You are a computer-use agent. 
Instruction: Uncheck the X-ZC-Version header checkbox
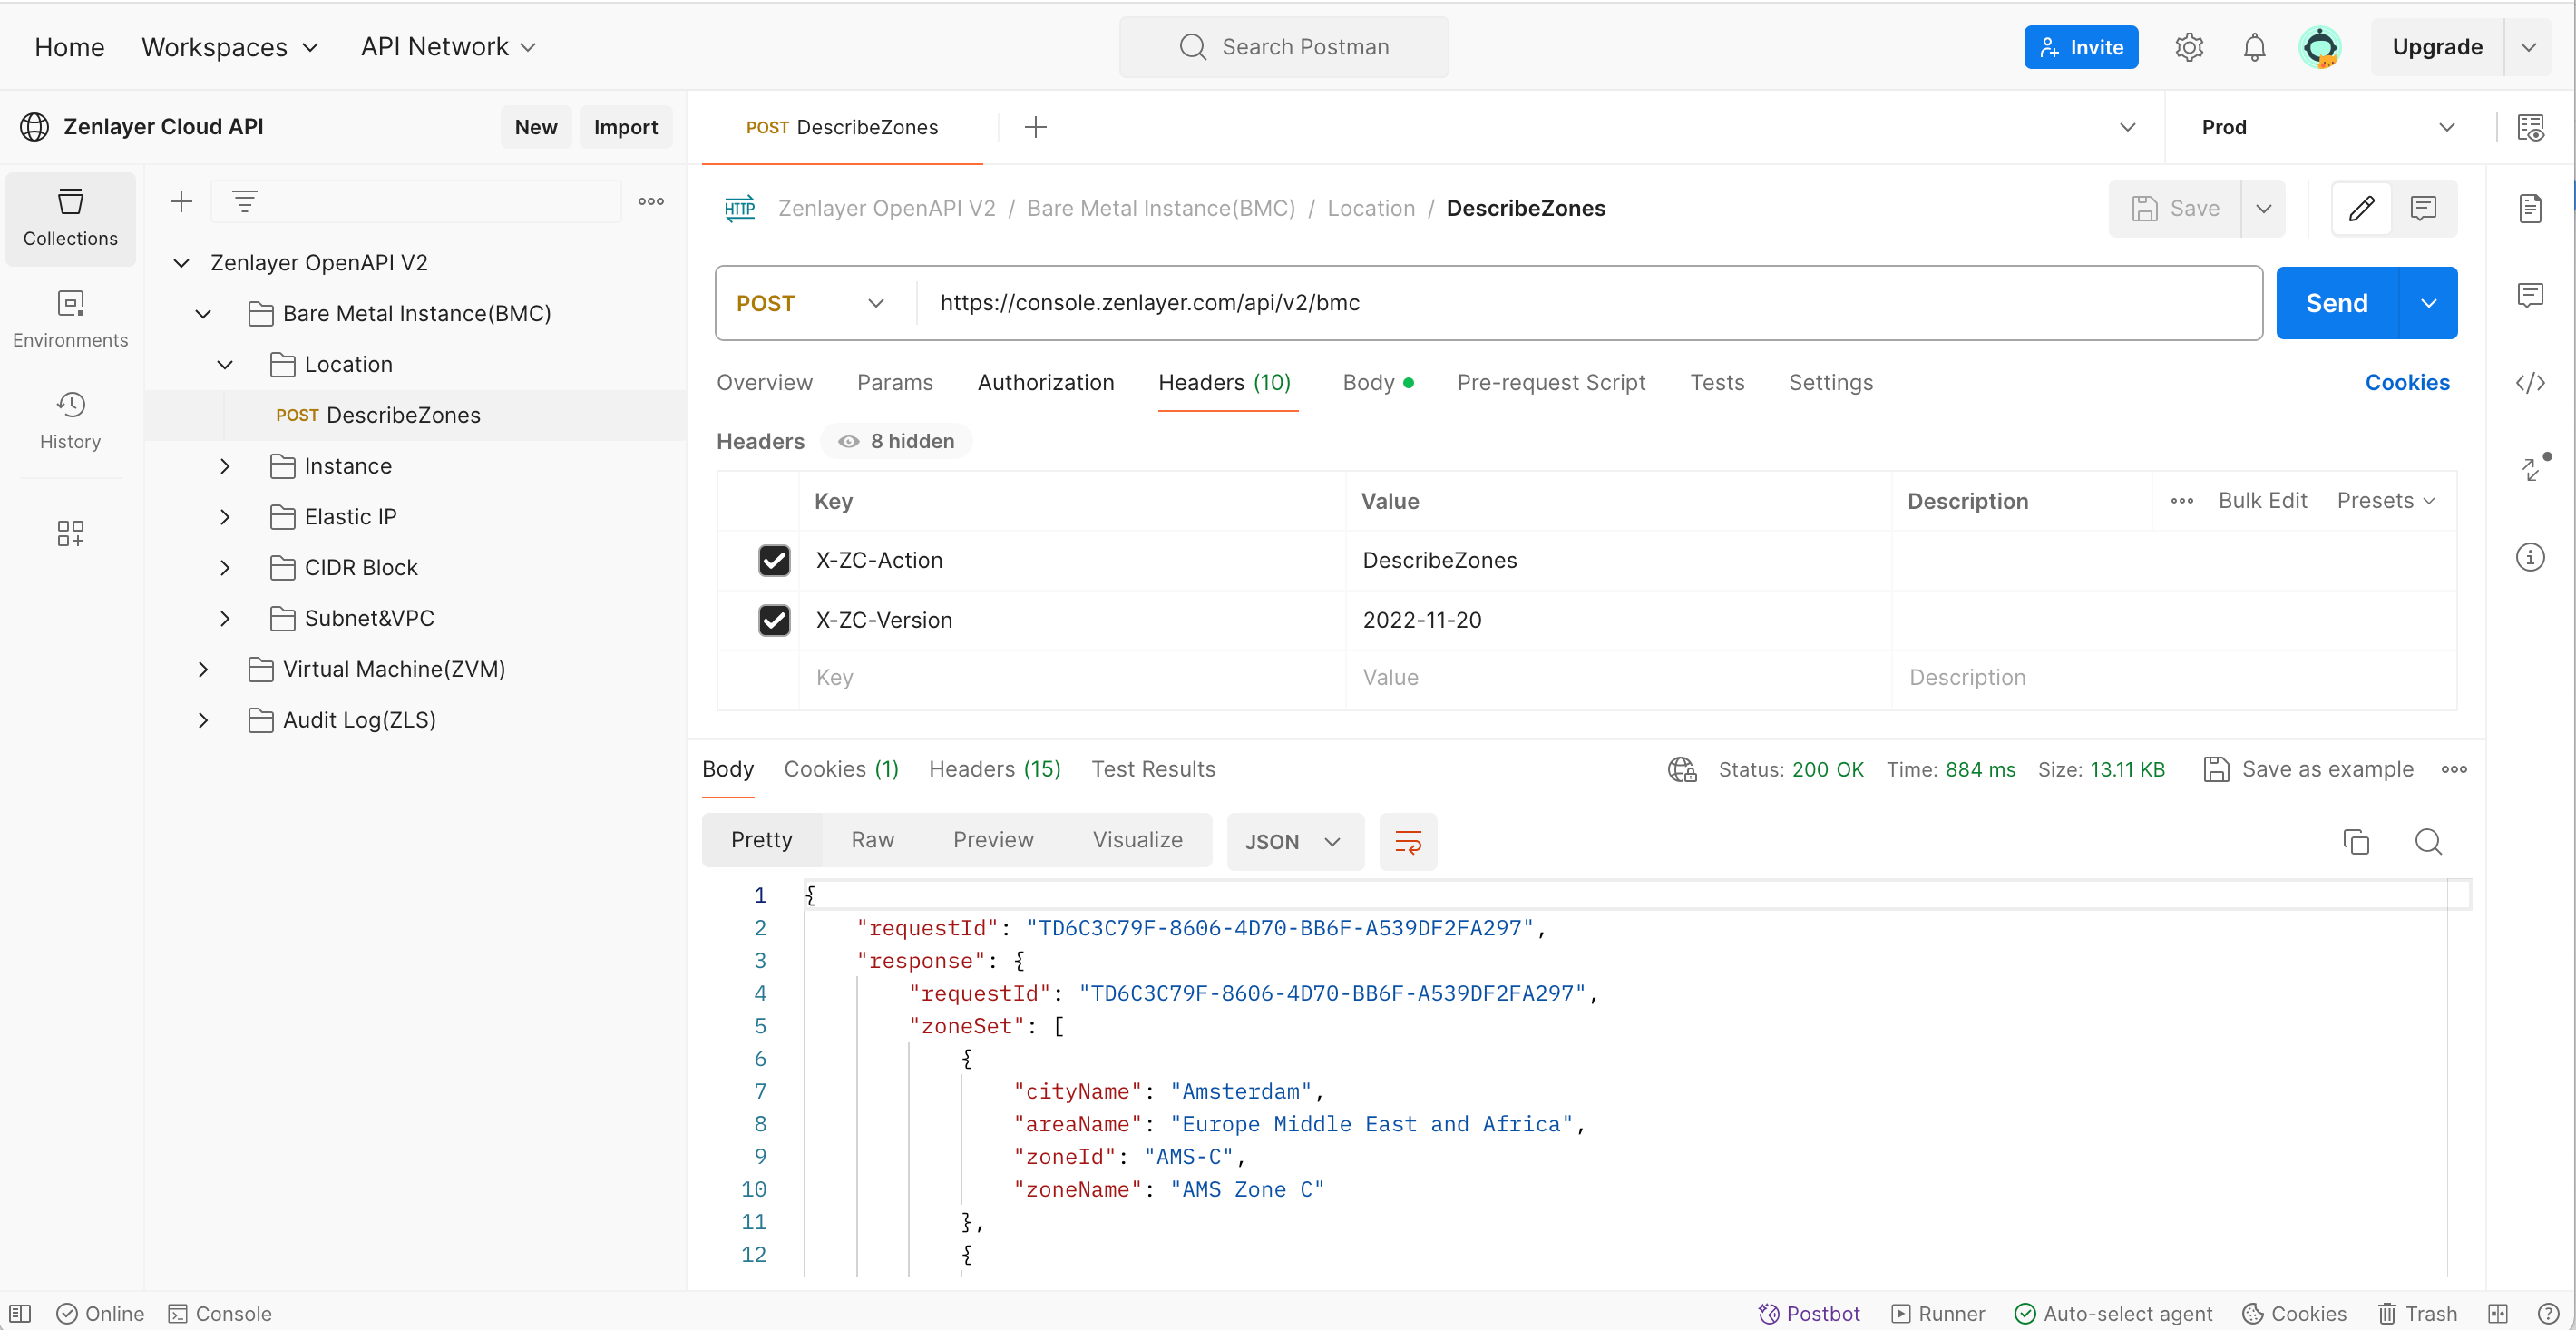[x=774, y=620]
